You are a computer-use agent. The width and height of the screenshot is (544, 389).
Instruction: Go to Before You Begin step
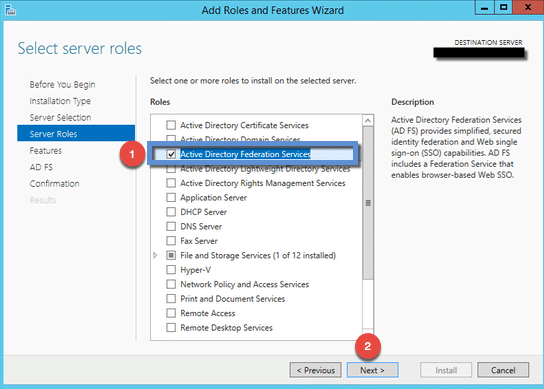[x=62, y=84]
